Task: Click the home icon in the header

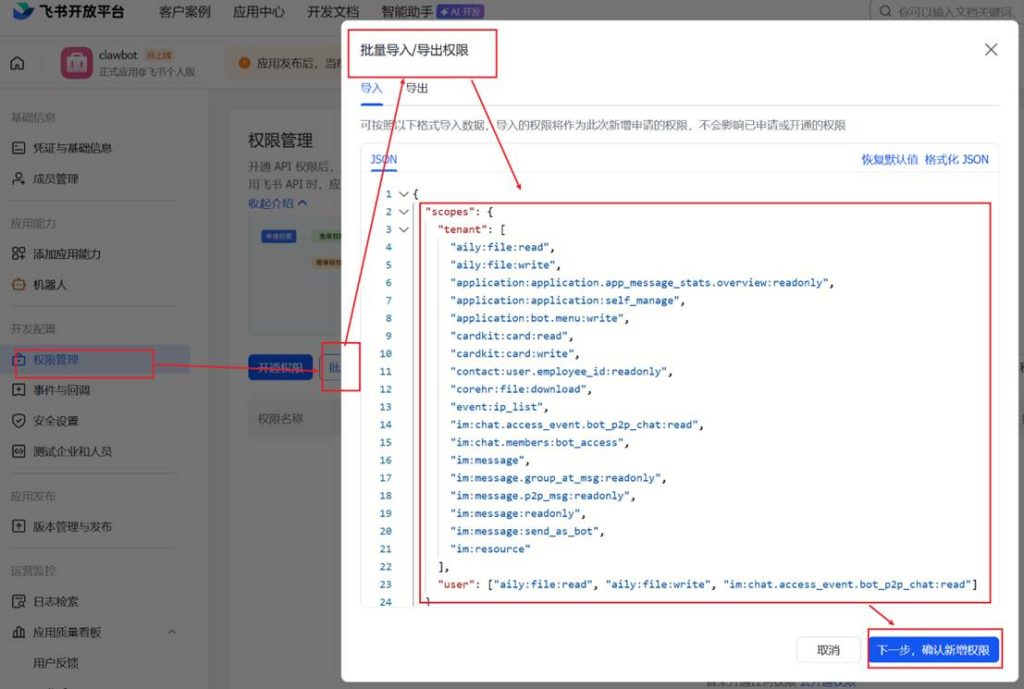Action: 17,64
